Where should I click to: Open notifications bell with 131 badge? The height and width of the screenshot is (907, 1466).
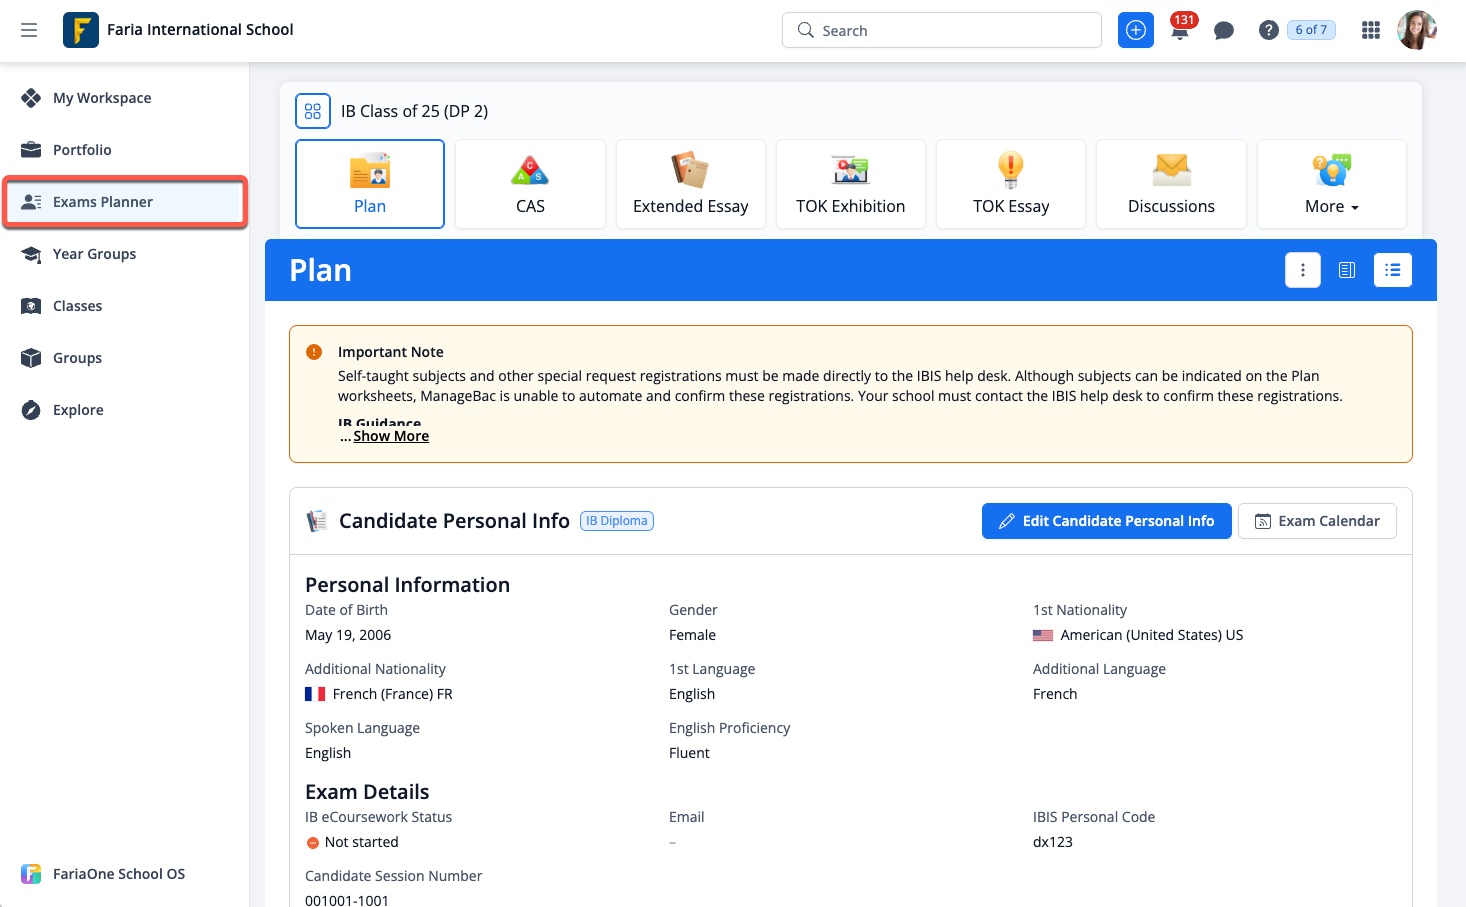coord(1180,30)
